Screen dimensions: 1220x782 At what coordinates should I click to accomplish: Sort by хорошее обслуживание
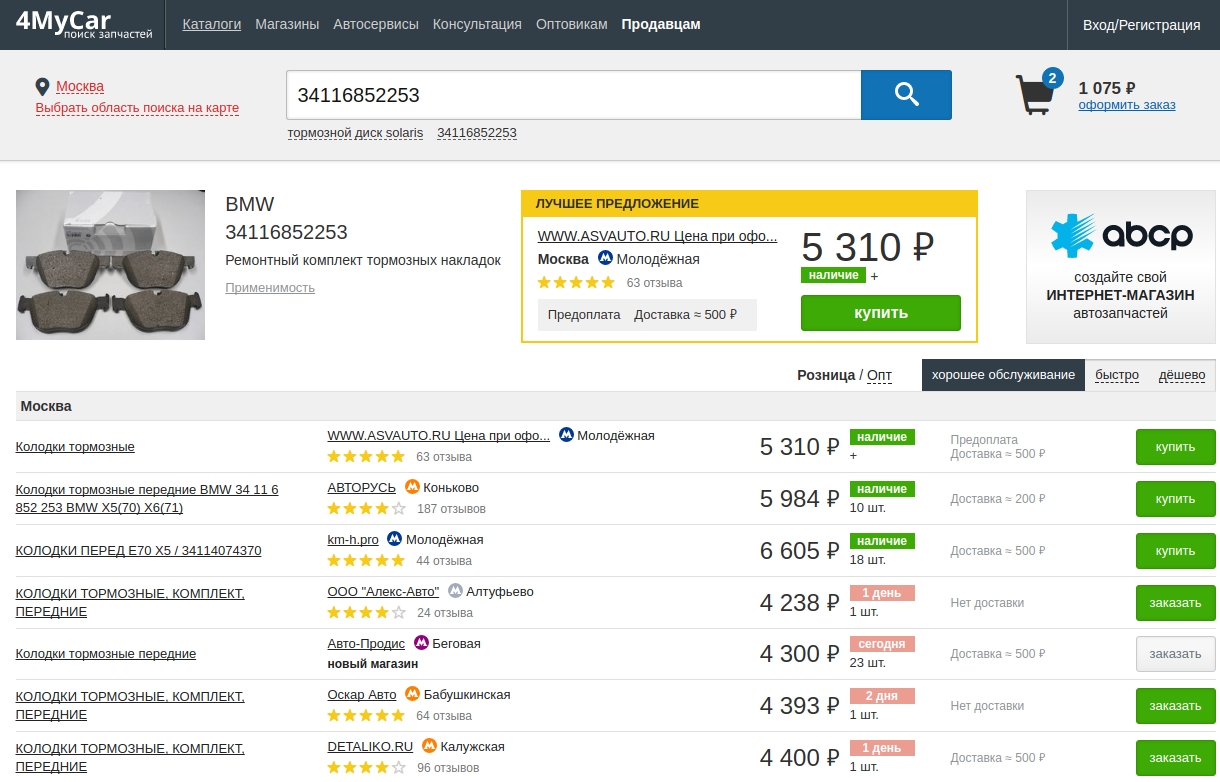tap(1003, 375)
